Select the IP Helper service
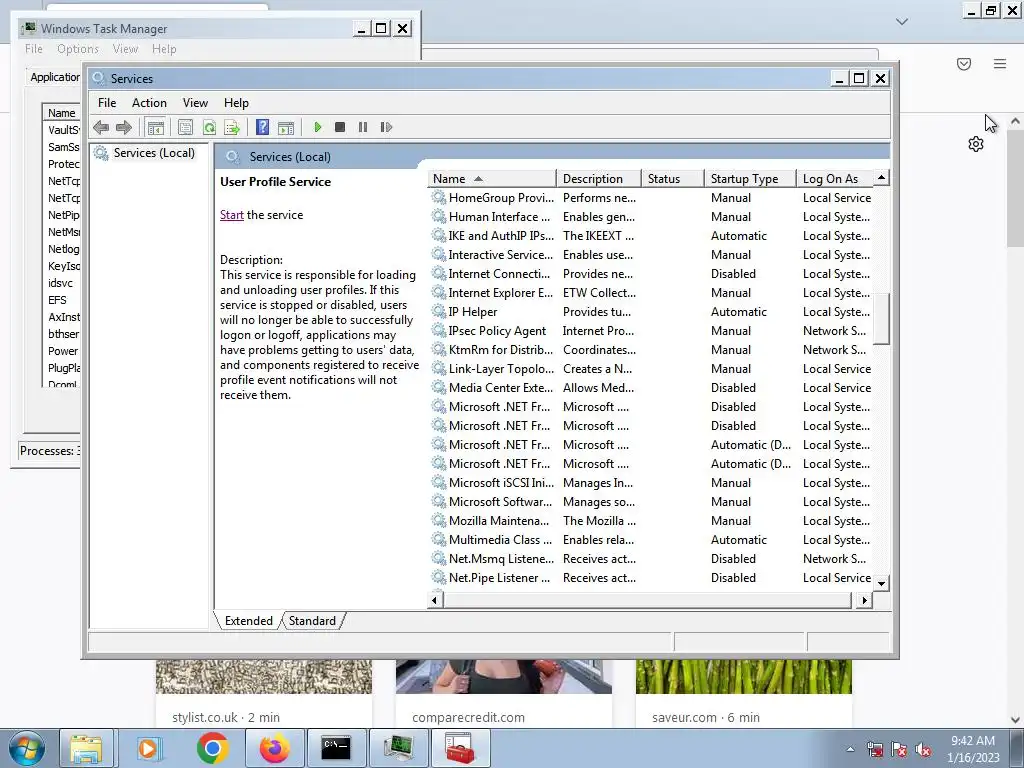The image size is (1024, 768). [x=650, y=312]
